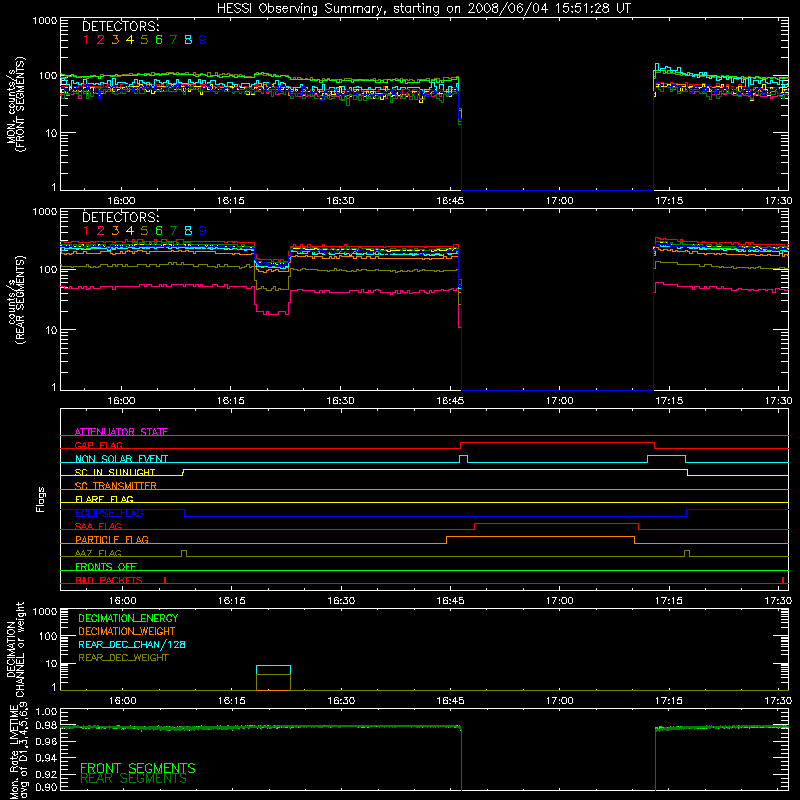Select yellow detector 4 in rear segments legend

[x=130, y=231]
